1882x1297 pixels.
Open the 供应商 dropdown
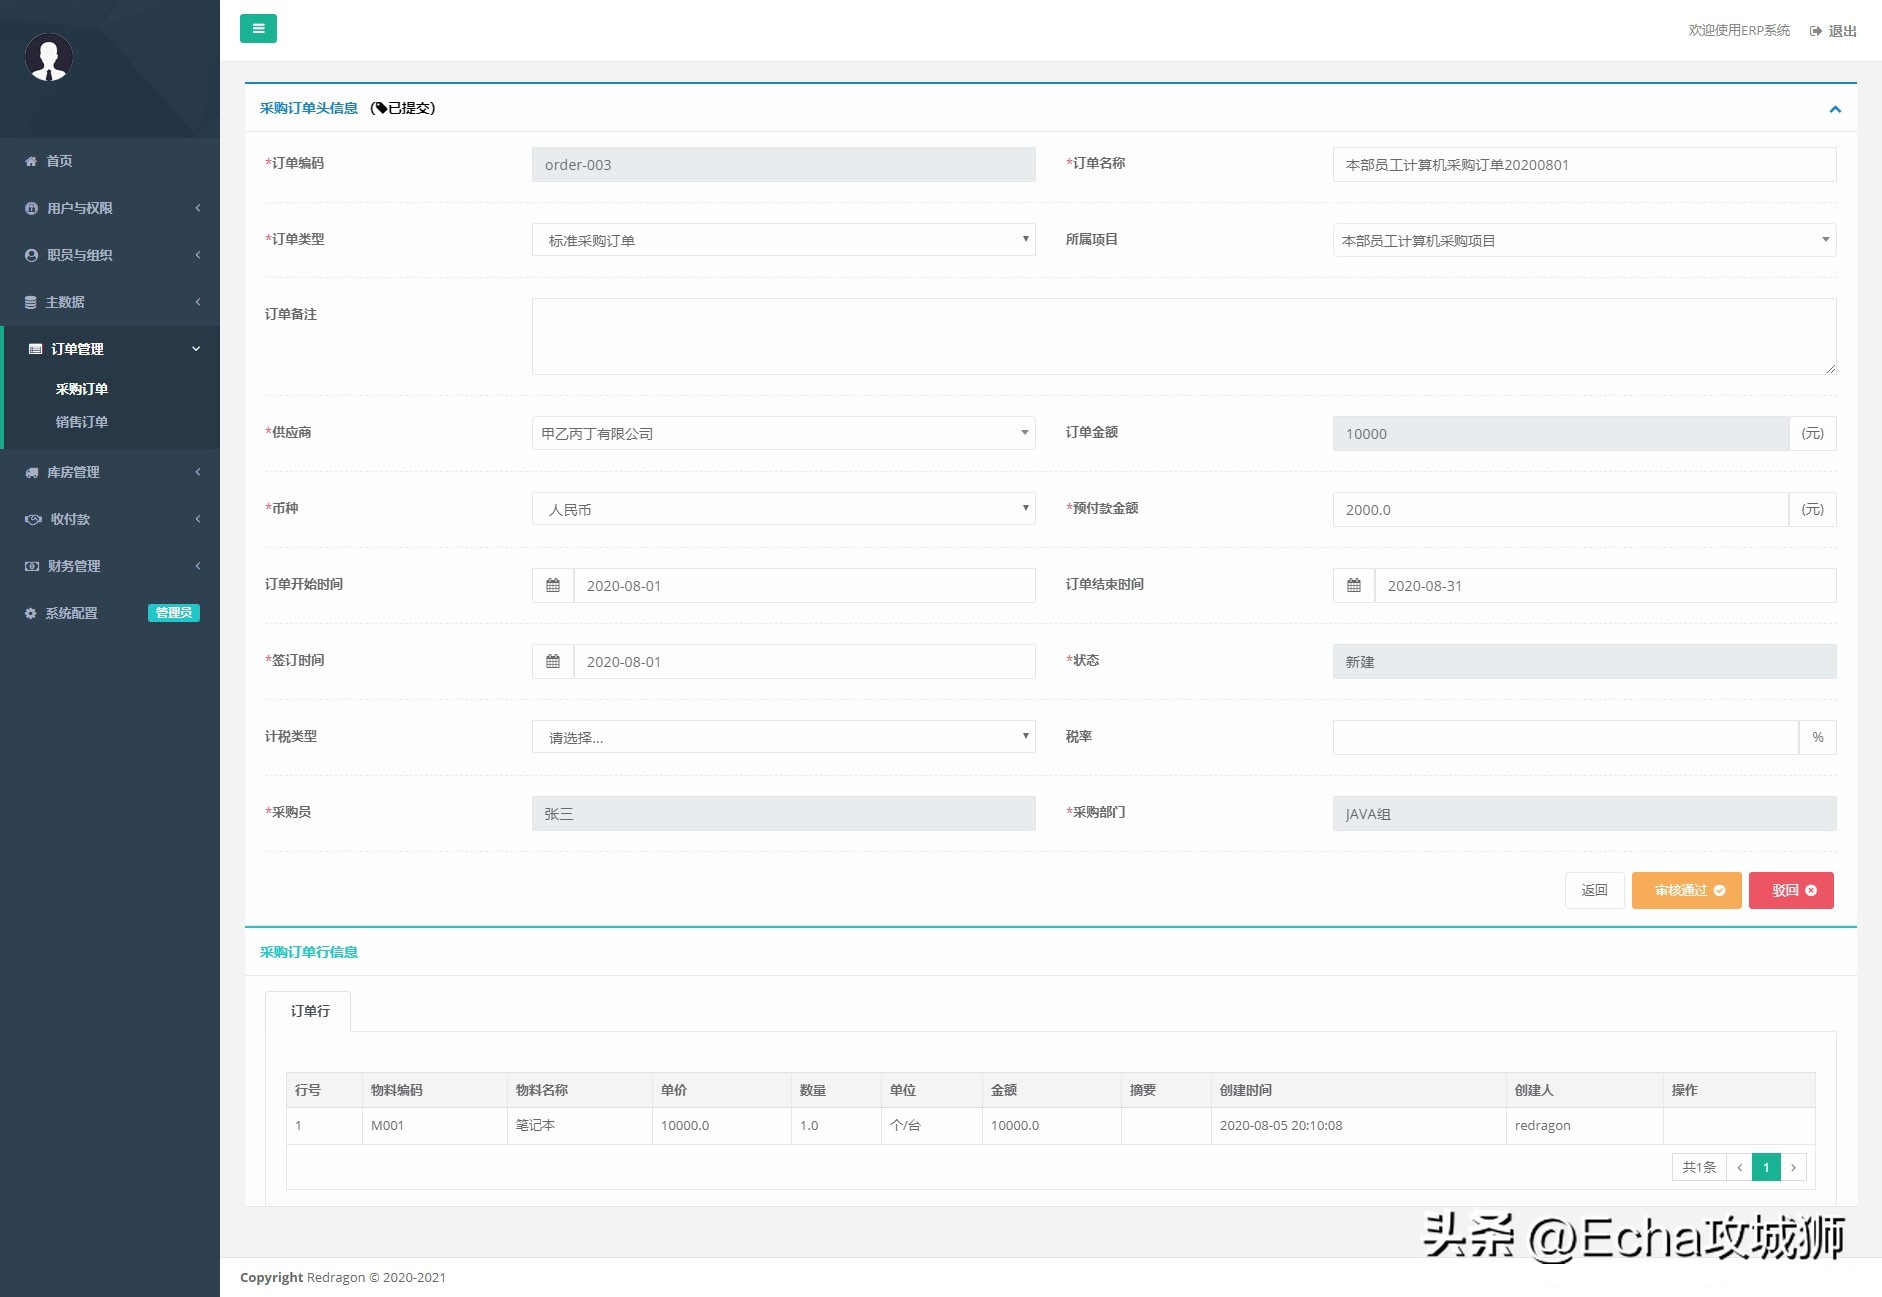784,433
